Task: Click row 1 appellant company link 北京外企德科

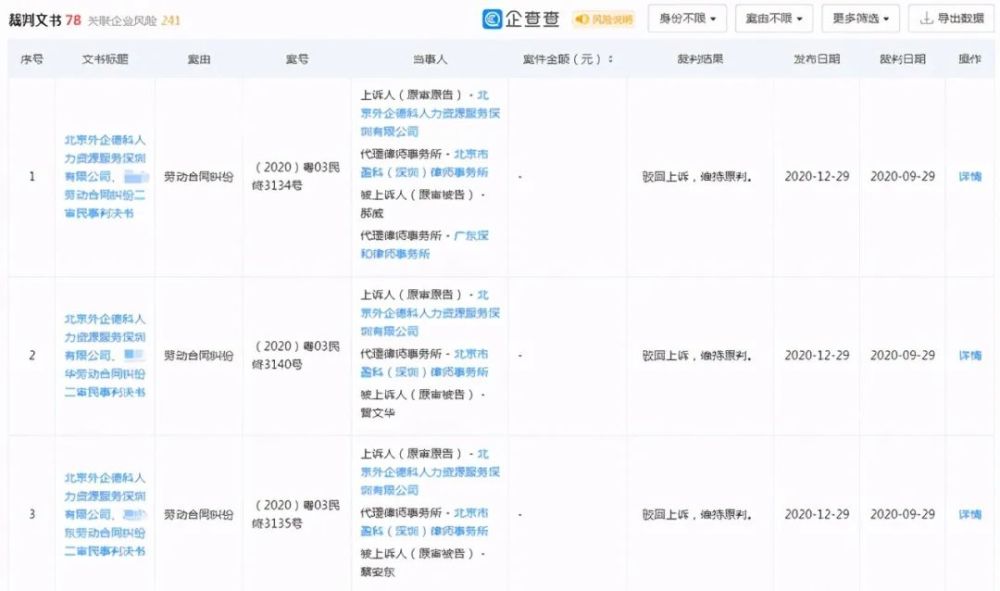Action: (430, 113)
